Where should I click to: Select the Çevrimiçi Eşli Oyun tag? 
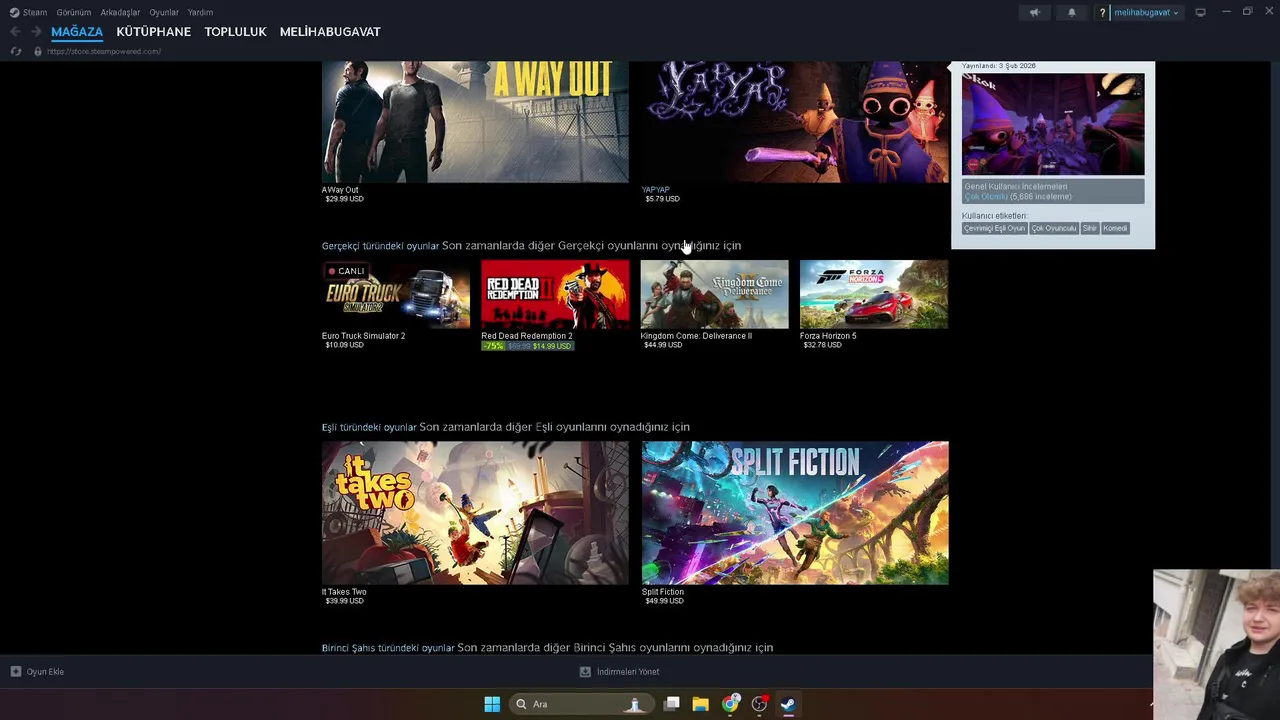(x=994, y=228)
